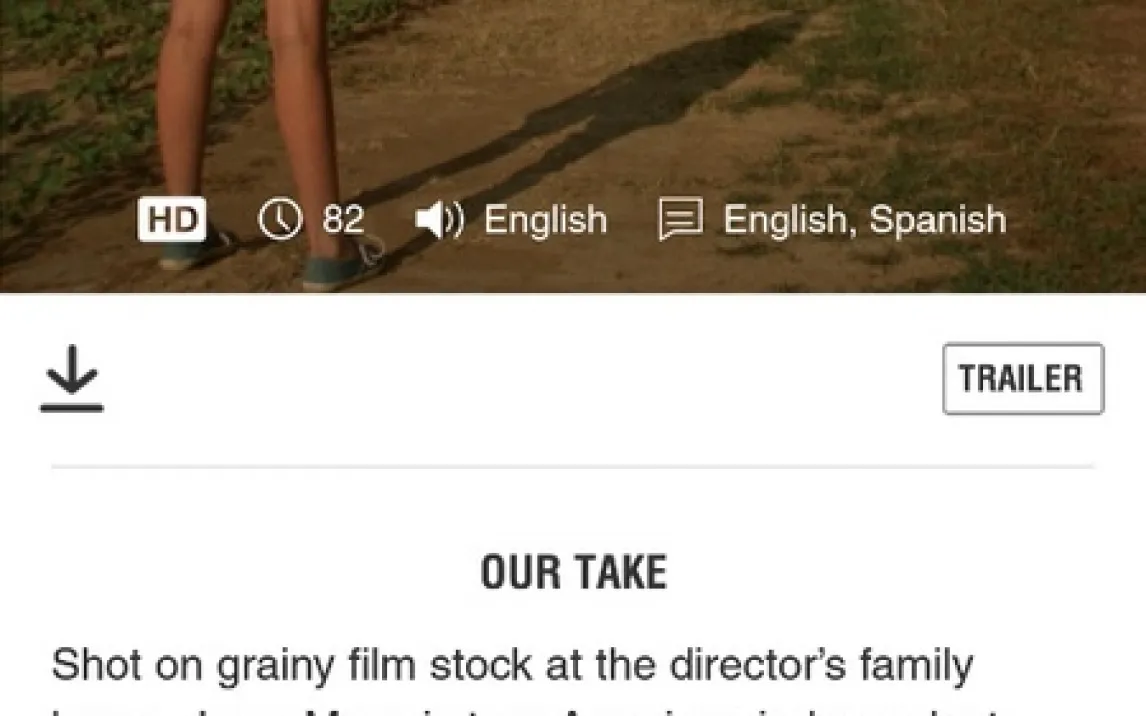1146x716 pixels.
Task: Tap the Spanish subtitle language text
Action: (938, 219)
